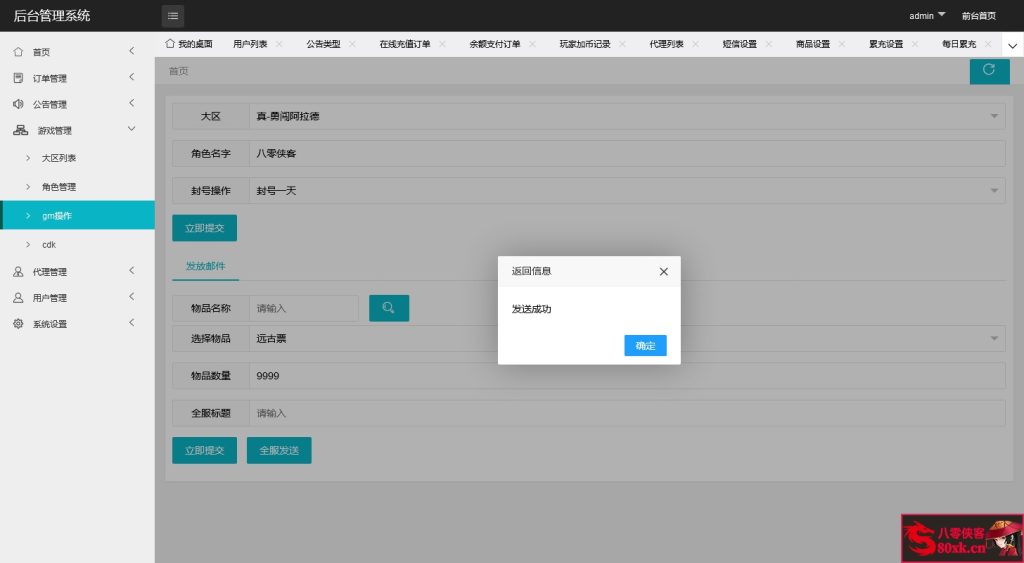Close the 短信设置 tab
1024x563 pixels.
[x=769, y=44]
